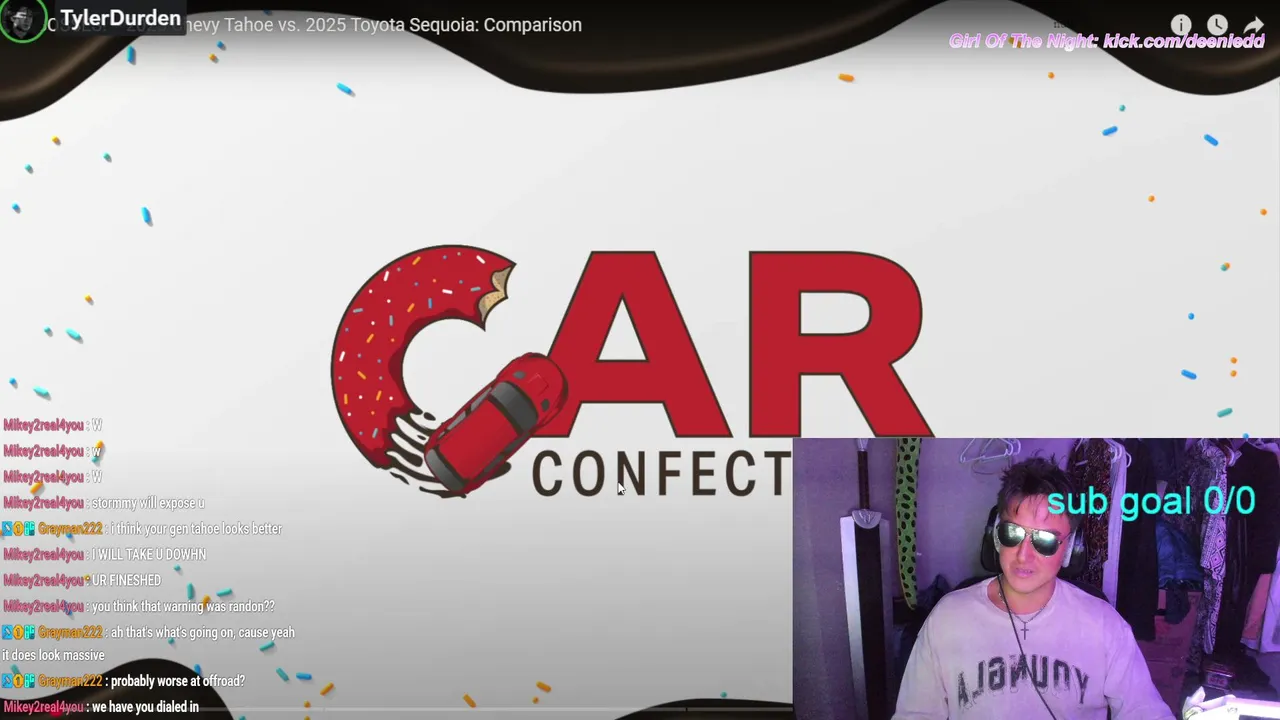This screenshot has height=720, width=1280.
Task: Click Grayman222 username on the offroad message
Action: point(70,682)
